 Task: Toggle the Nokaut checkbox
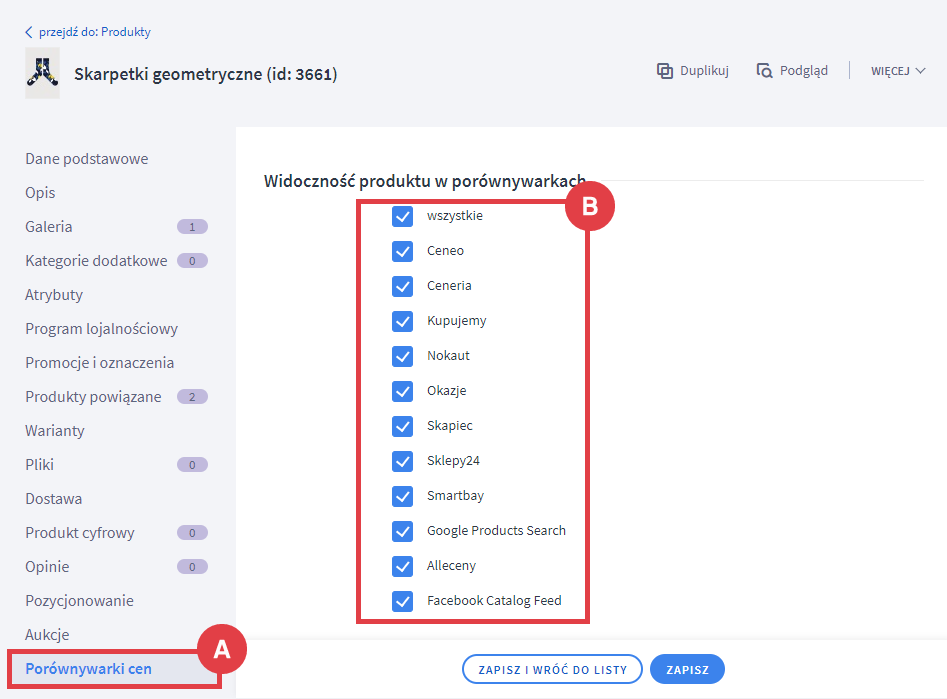(x=402, y=356)
